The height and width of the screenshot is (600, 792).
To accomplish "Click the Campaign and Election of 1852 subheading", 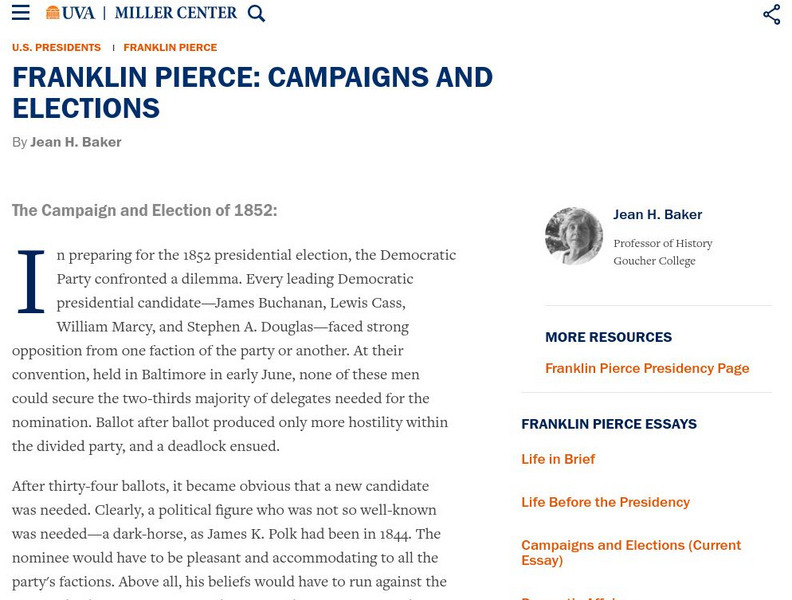I will 144,211.
